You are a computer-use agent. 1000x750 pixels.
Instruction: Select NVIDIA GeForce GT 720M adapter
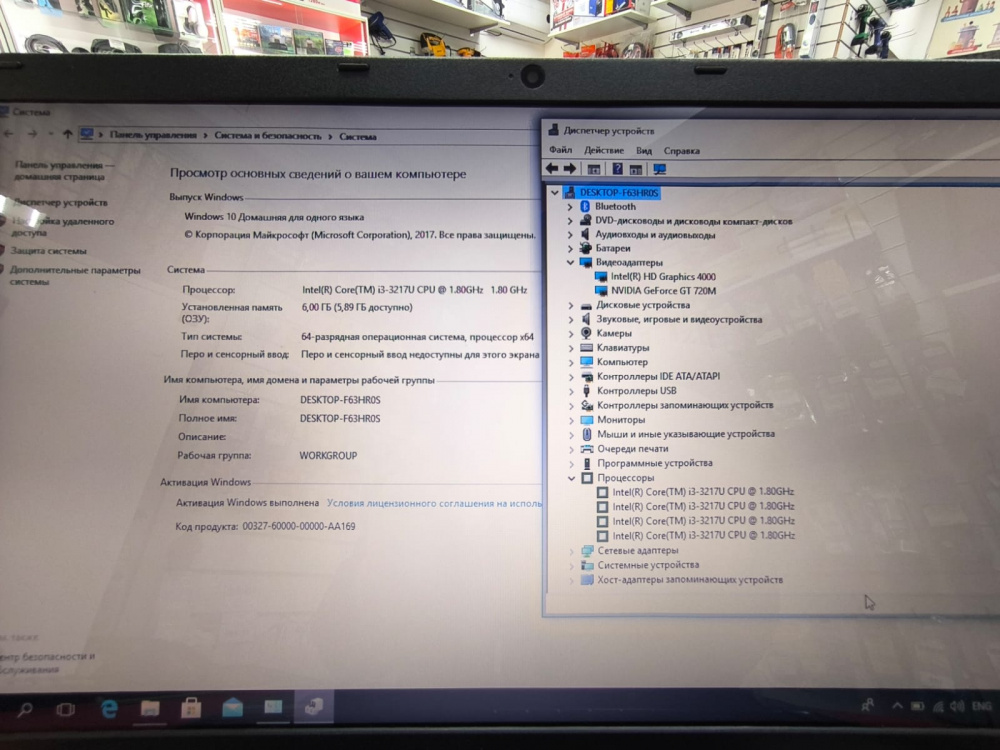point(663,290)
